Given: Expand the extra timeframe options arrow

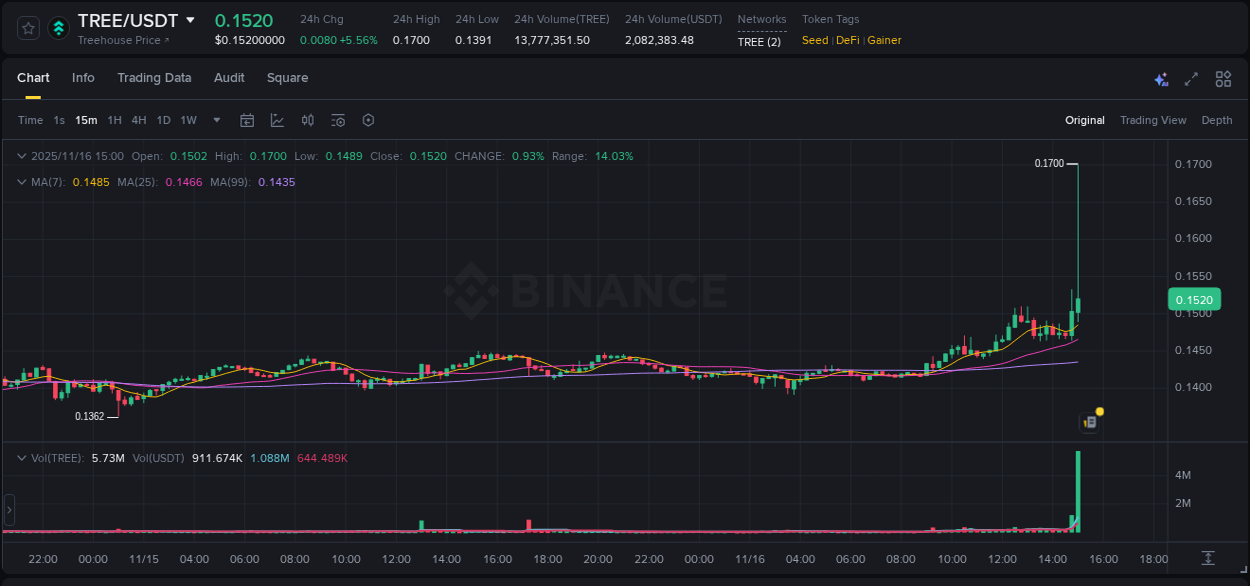Looking at the screenshot, I should 215,120.
